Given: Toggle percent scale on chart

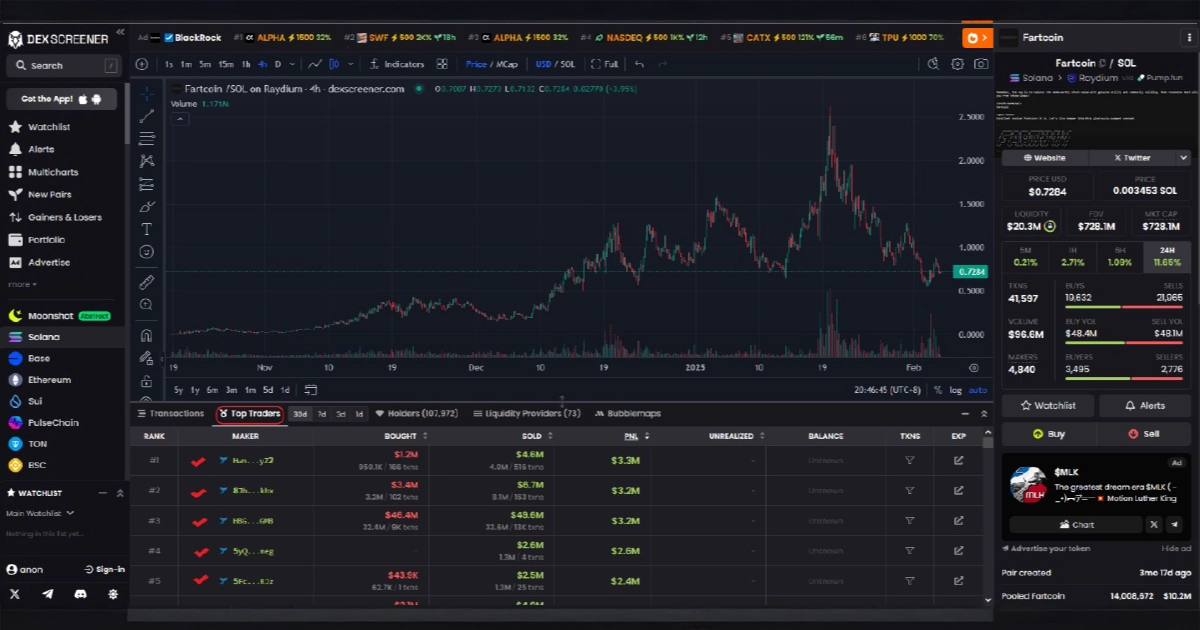Looking at the screenshot, I should (x=938, y=390).
